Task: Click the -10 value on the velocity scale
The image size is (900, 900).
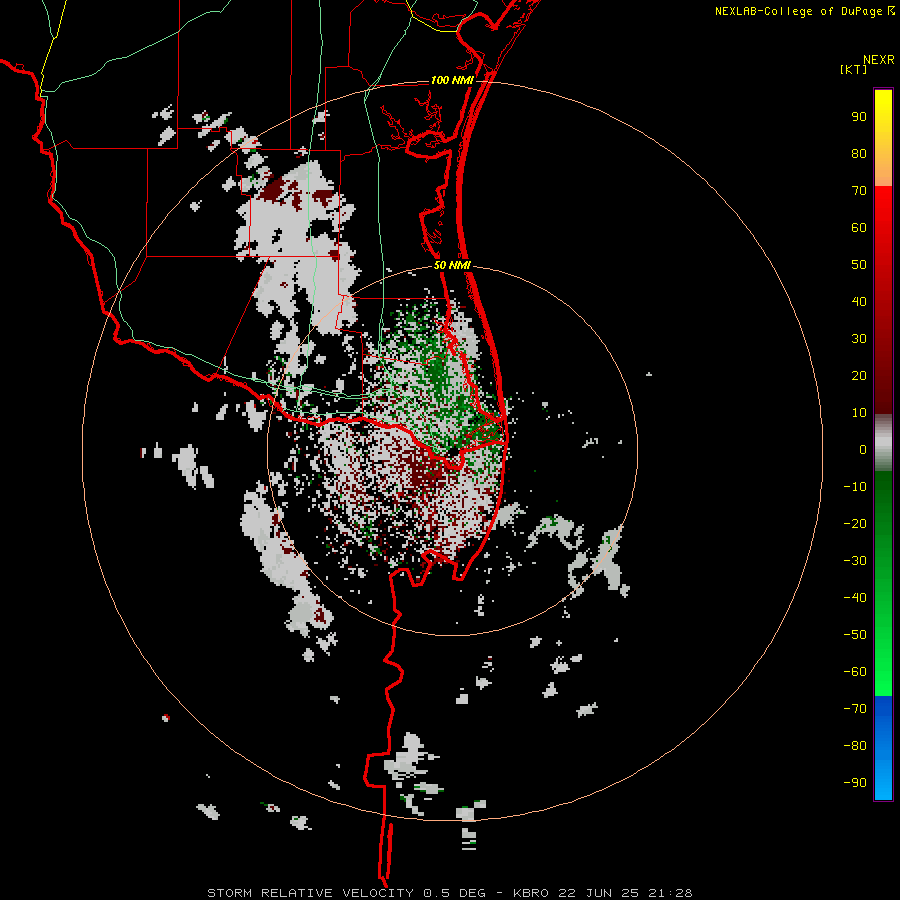Action: (855, 487)
